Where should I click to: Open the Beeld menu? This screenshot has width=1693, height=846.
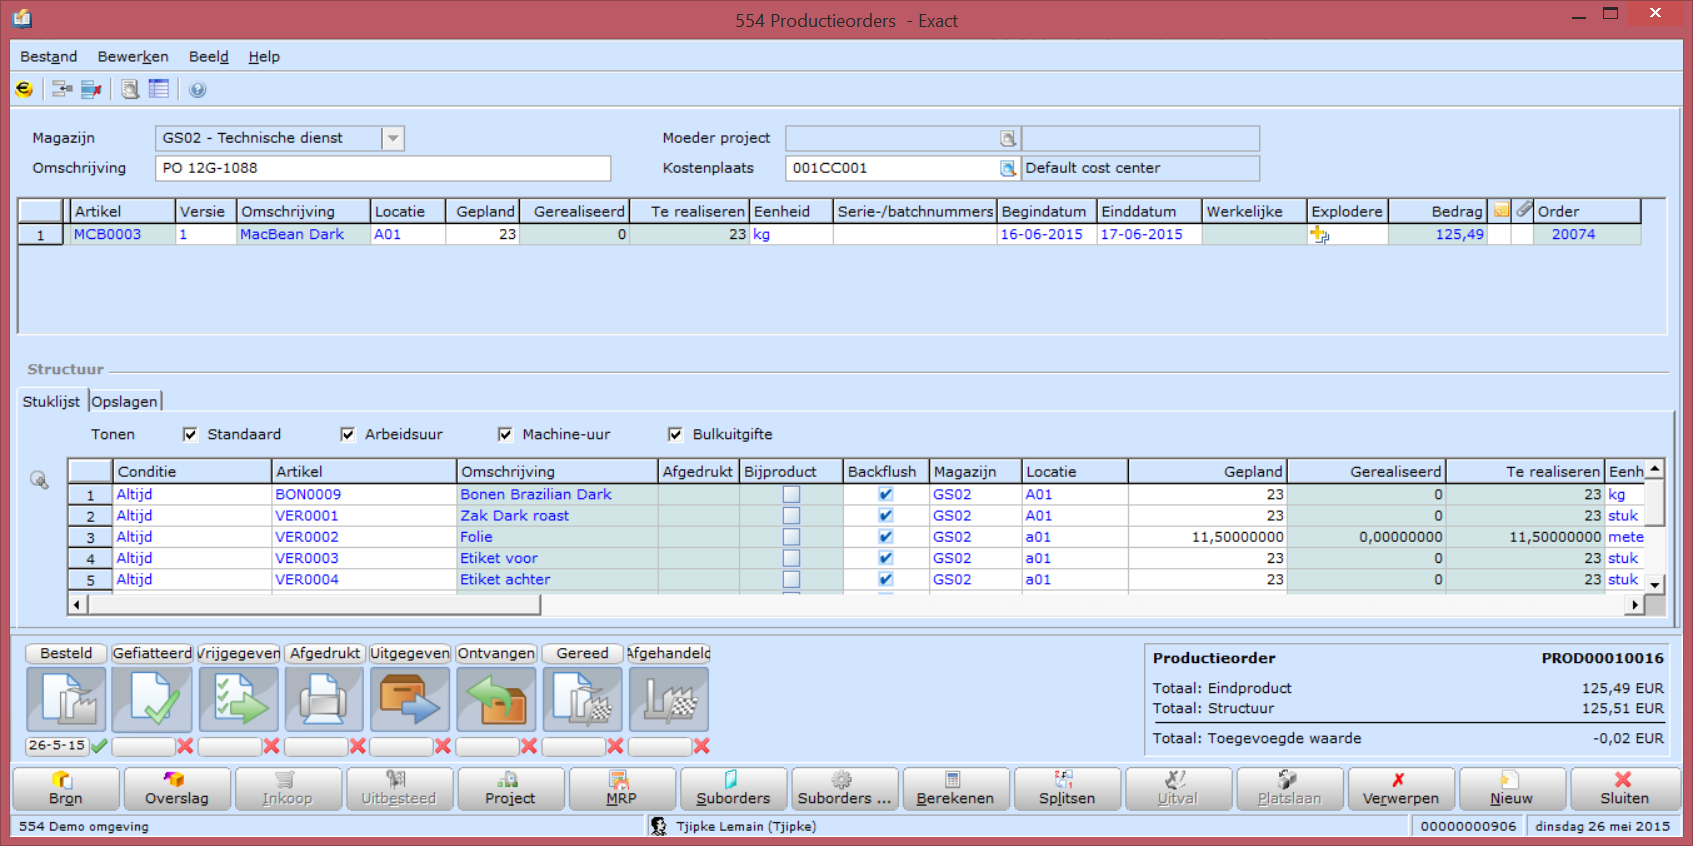pyautogui.click(x=209, y=57)
